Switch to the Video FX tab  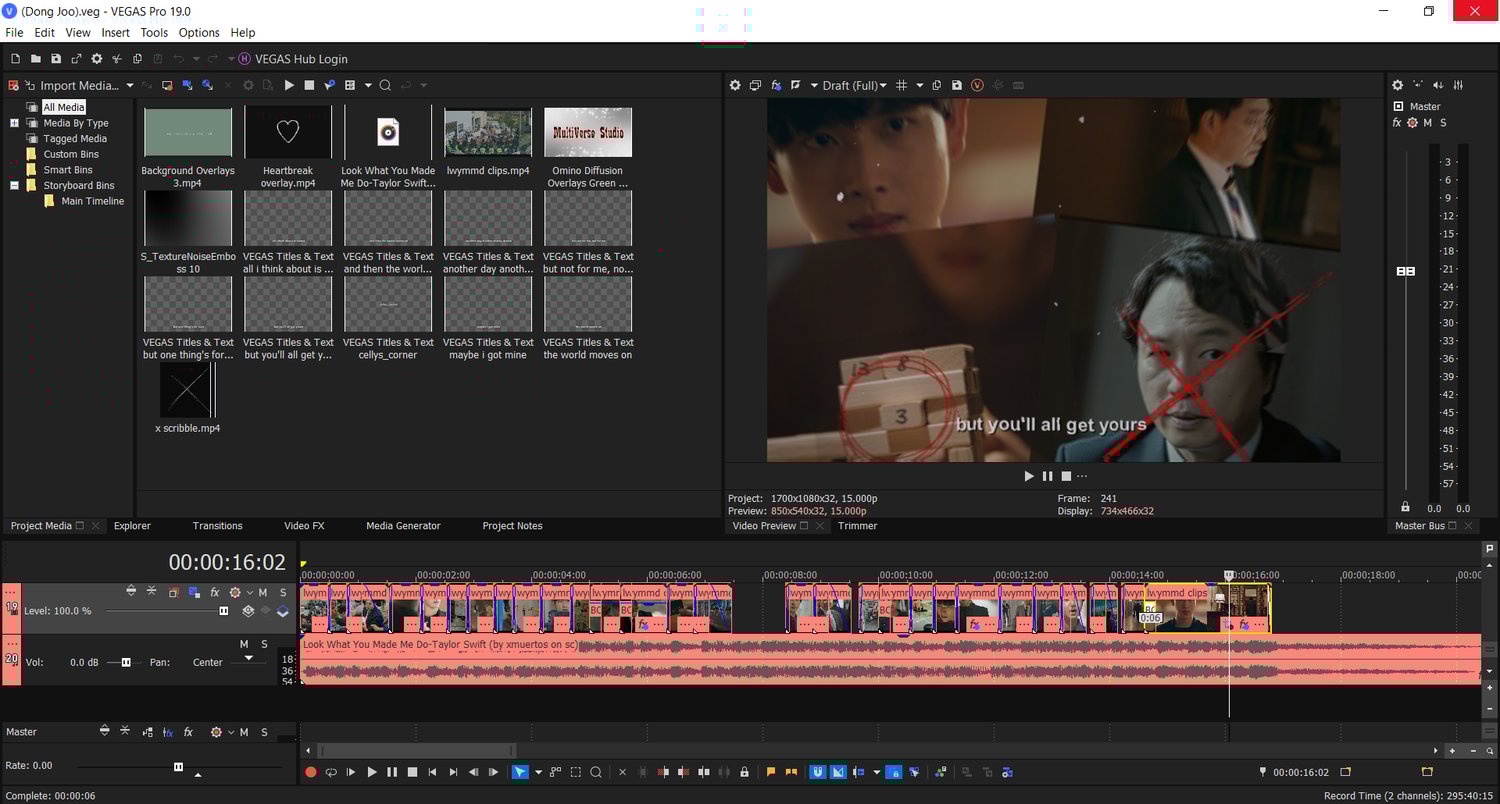pyautogui.click(x=304, y=526)
